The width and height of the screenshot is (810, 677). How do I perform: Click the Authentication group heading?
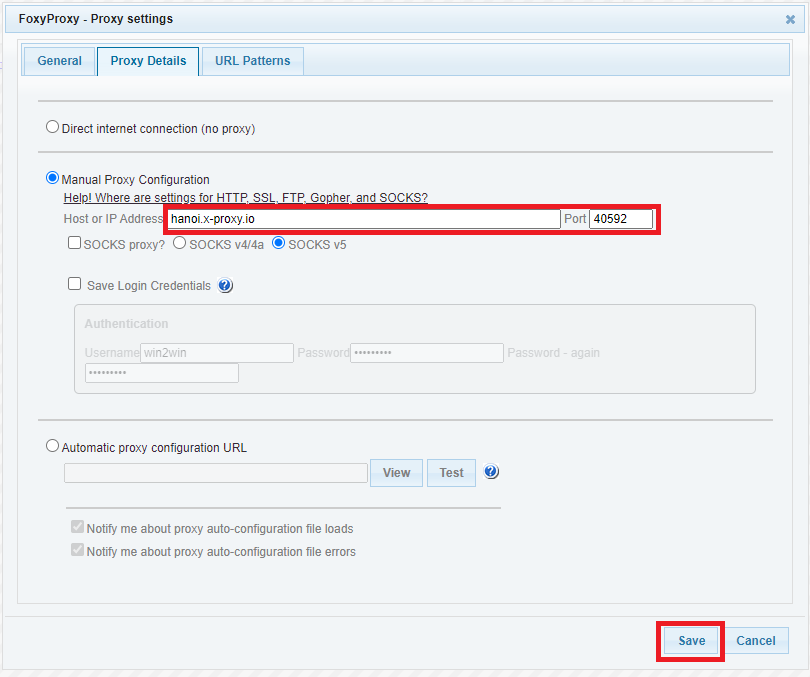pos(127,324)
